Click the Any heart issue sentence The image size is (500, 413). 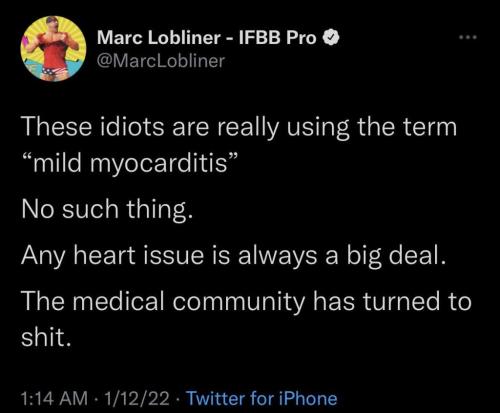[x=234, y=256]
